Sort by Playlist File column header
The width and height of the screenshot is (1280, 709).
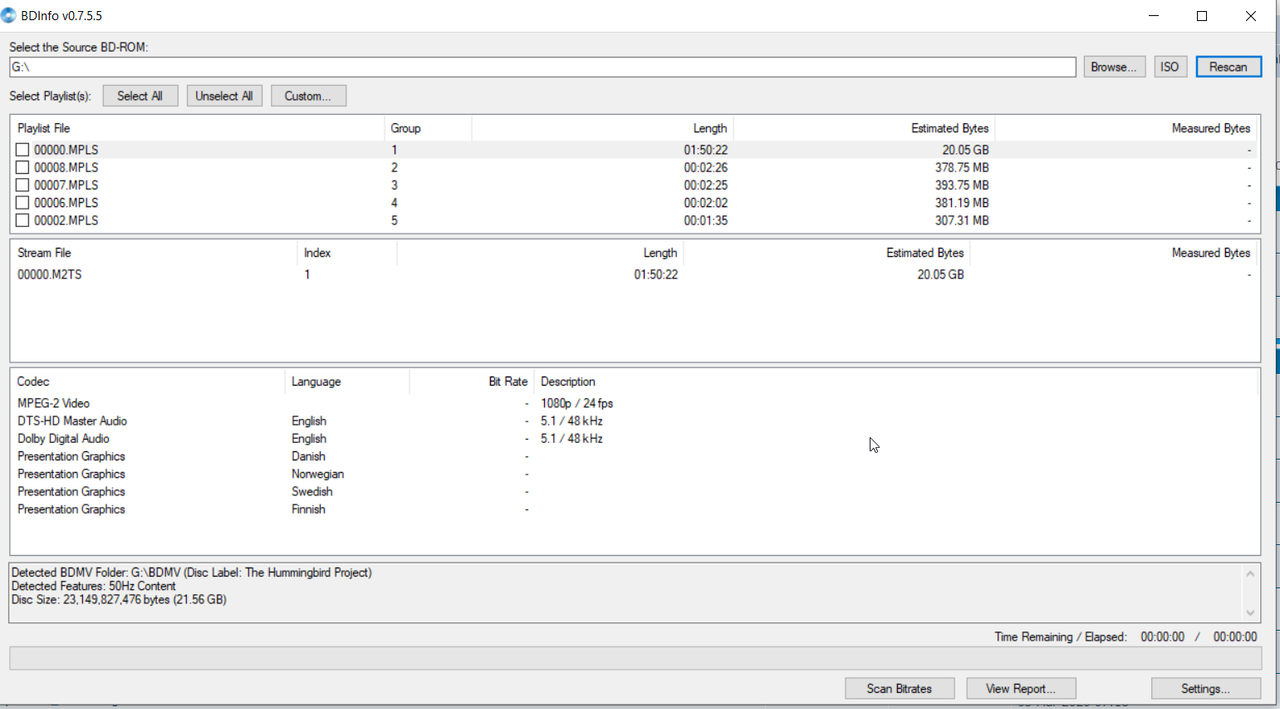197,128
